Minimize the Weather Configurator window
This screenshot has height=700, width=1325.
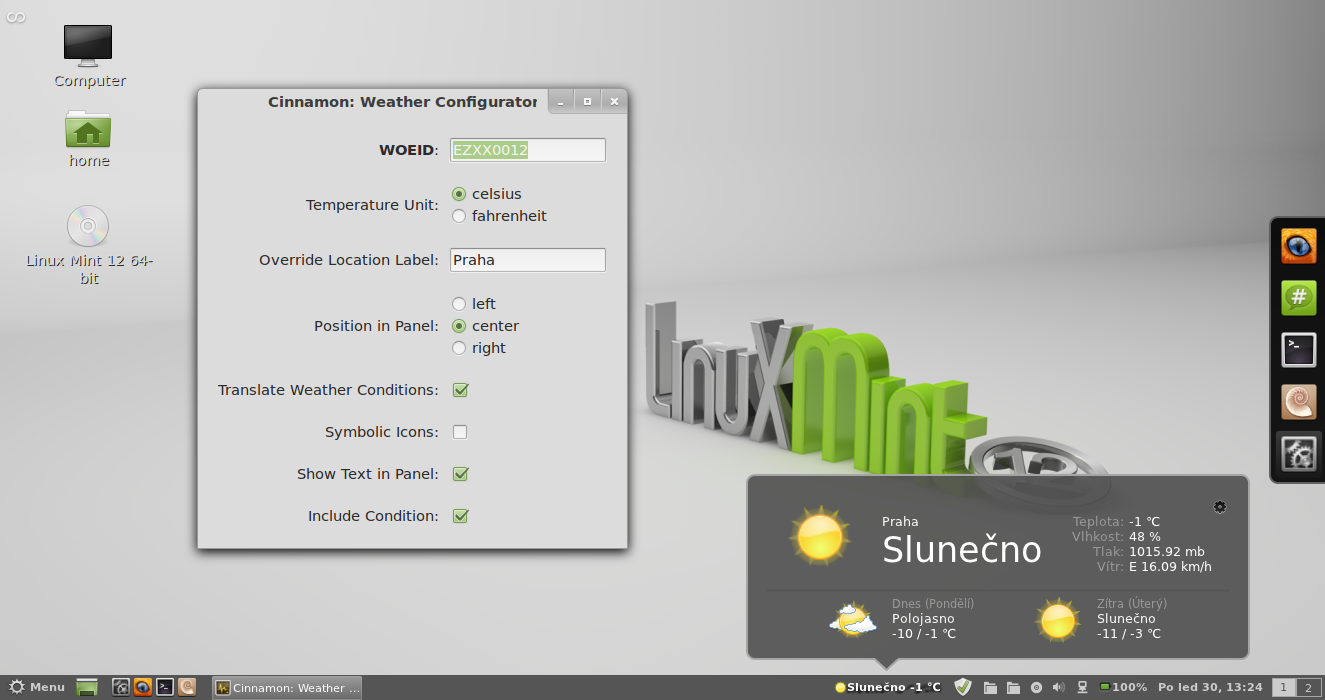point(561,101)
